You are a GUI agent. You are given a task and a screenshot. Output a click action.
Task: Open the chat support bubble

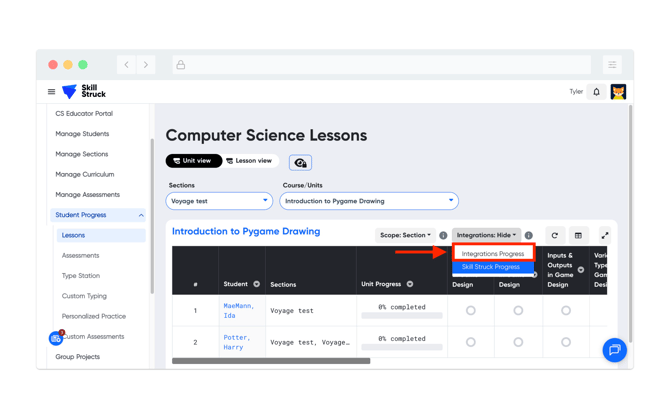[x=614, y=349]
